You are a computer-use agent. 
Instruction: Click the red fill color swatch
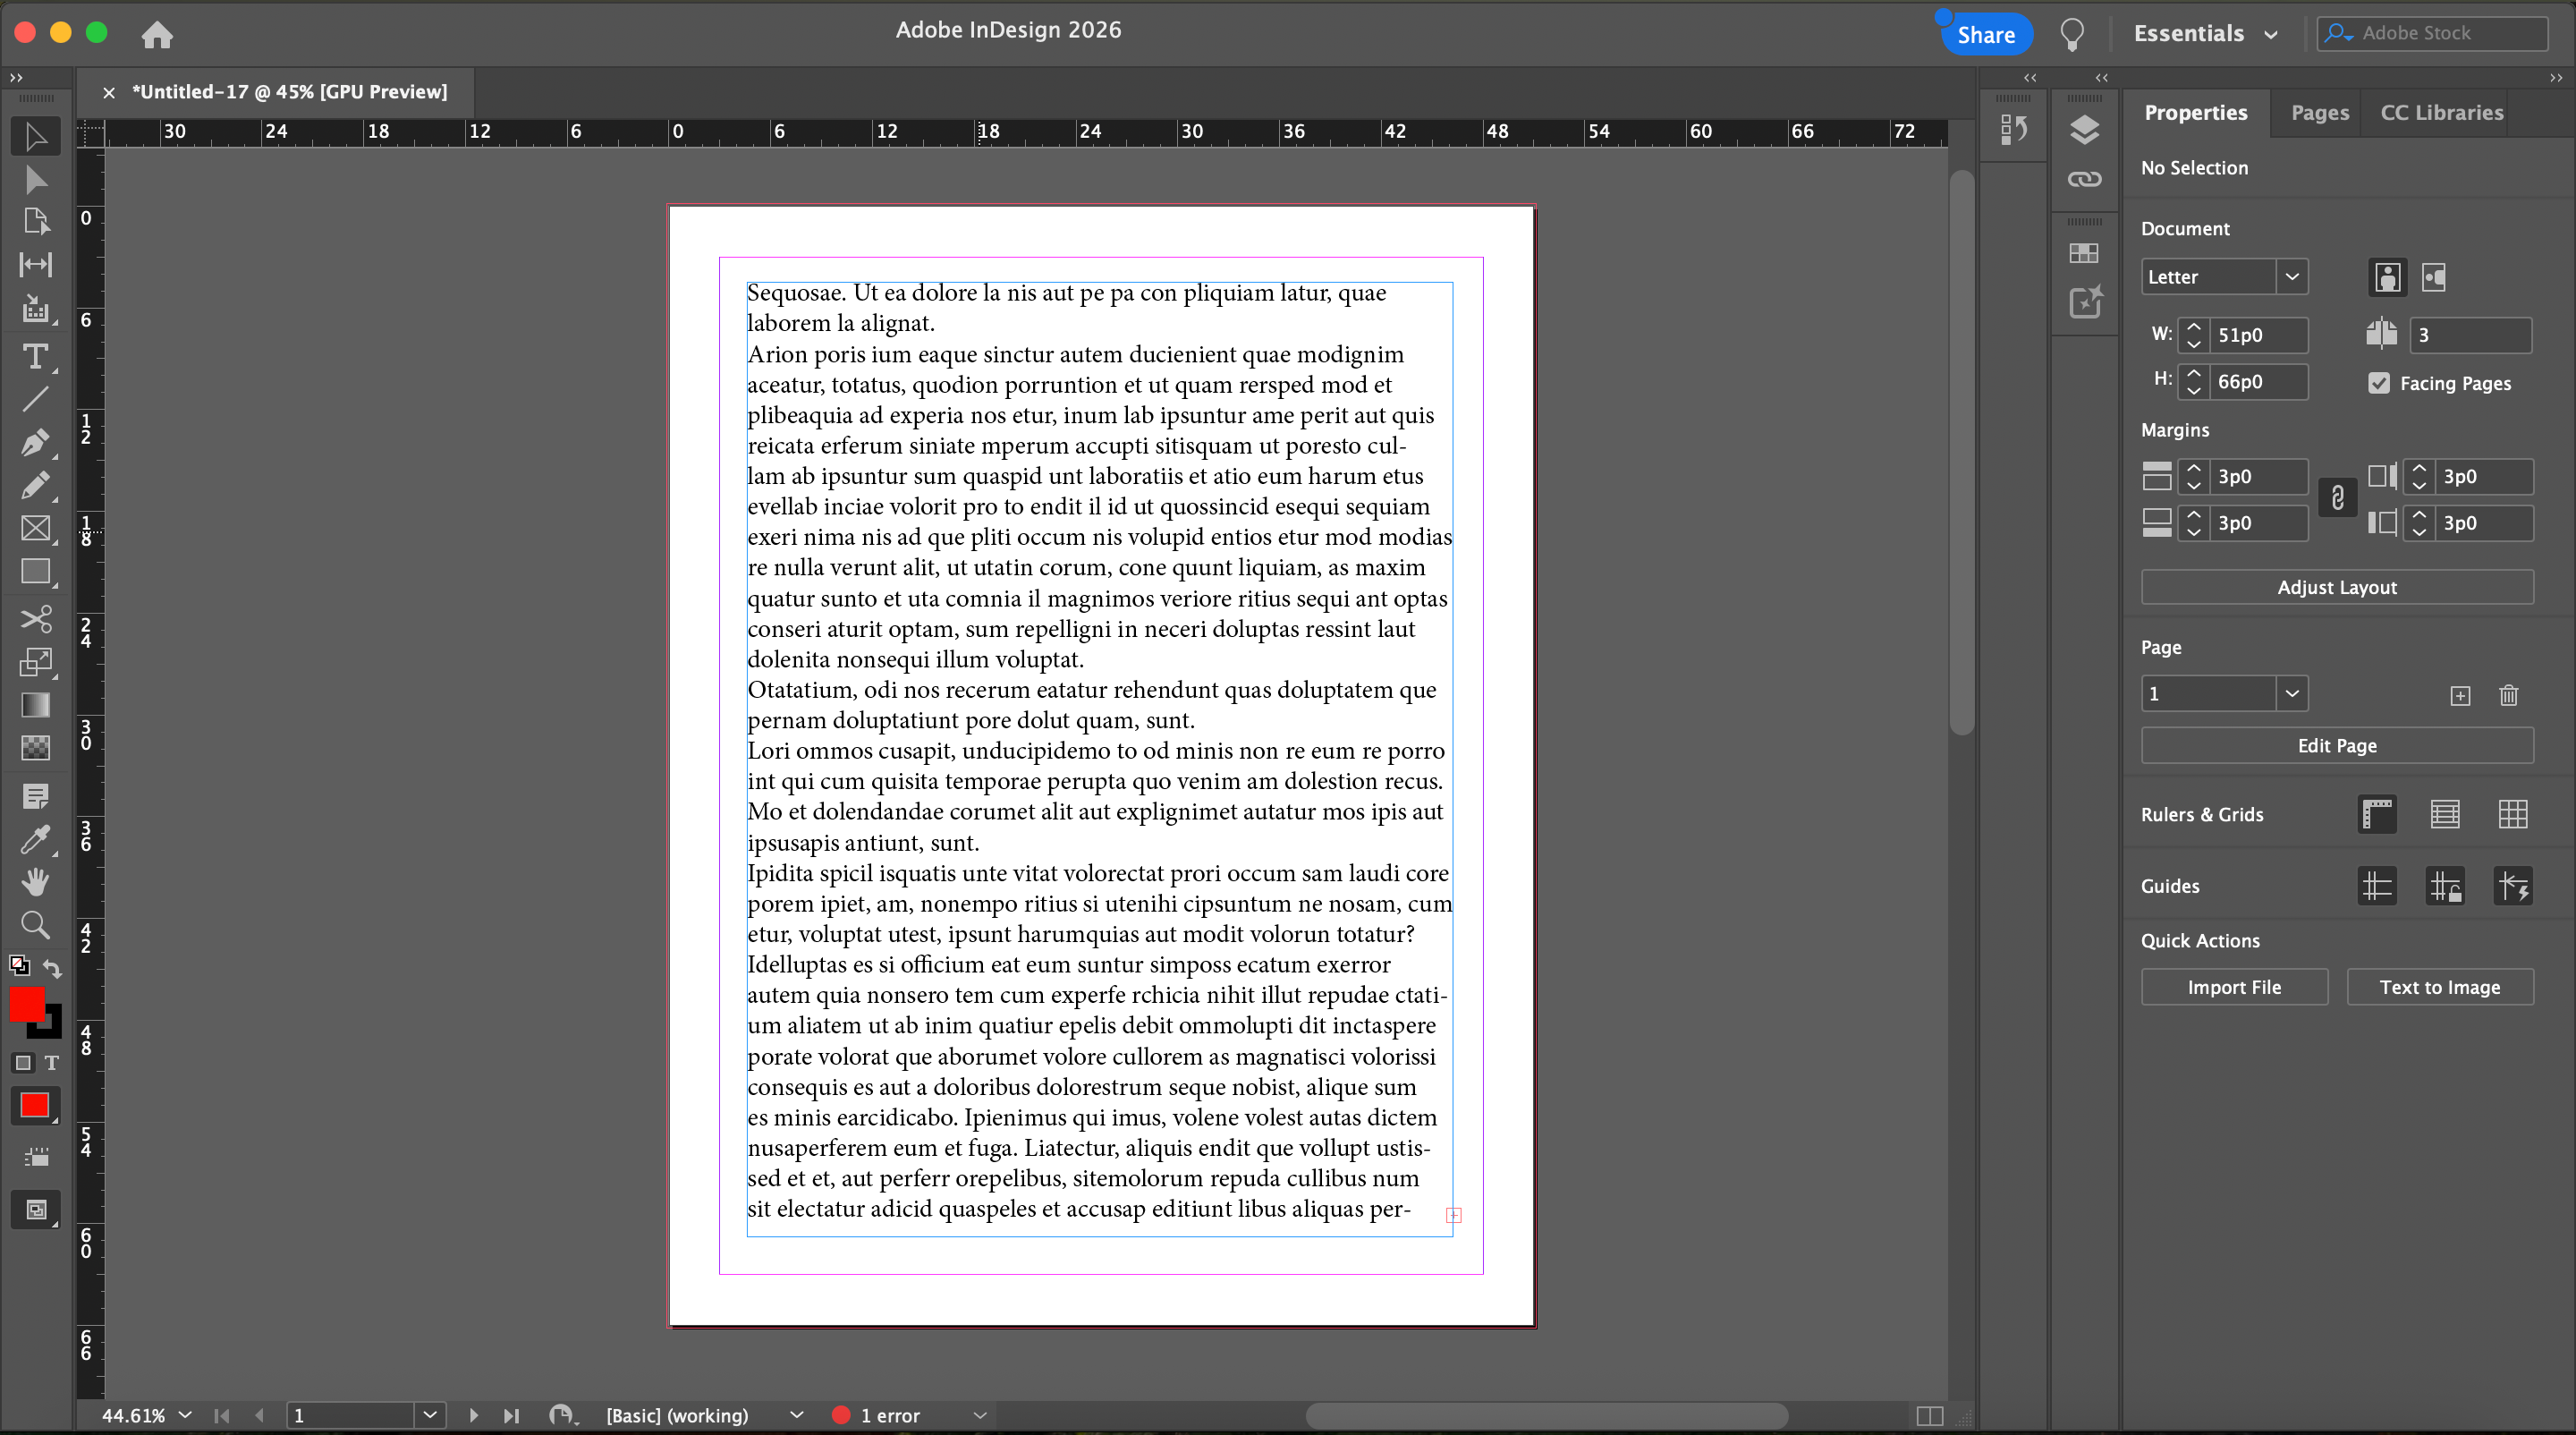[26, 1003]
